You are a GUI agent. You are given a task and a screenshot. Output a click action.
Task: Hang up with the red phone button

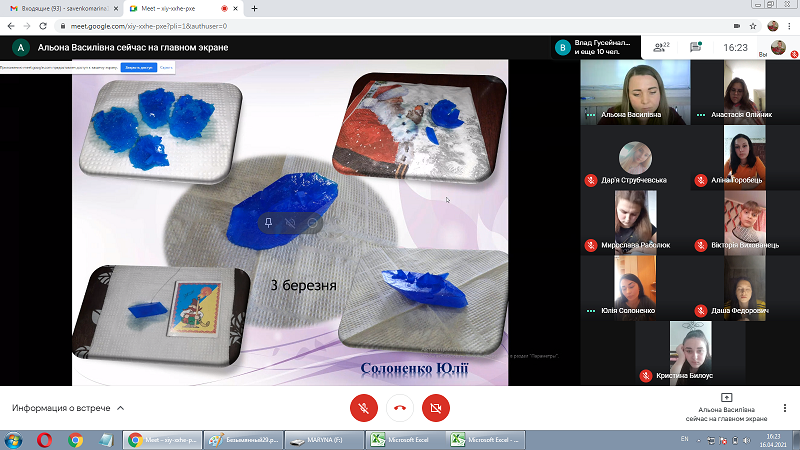pyautogui.click(x=399, y=408)
